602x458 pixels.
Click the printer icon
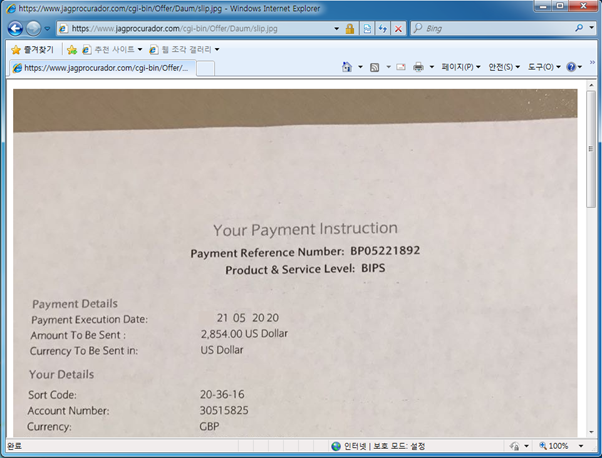click(x=418, y=67)
